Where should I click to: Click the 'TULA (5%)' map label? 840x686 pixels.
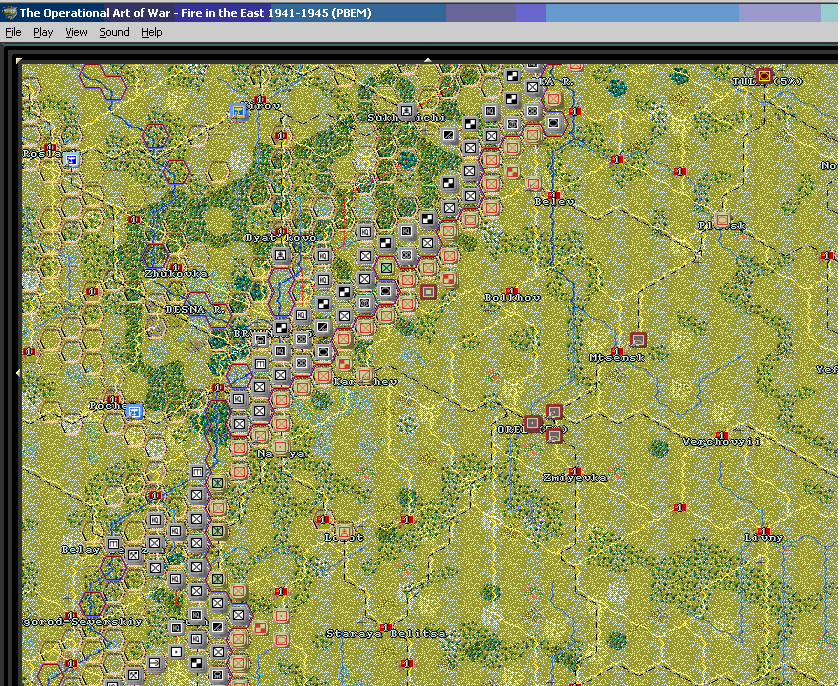pyautogui.click(x=768, y=81)
